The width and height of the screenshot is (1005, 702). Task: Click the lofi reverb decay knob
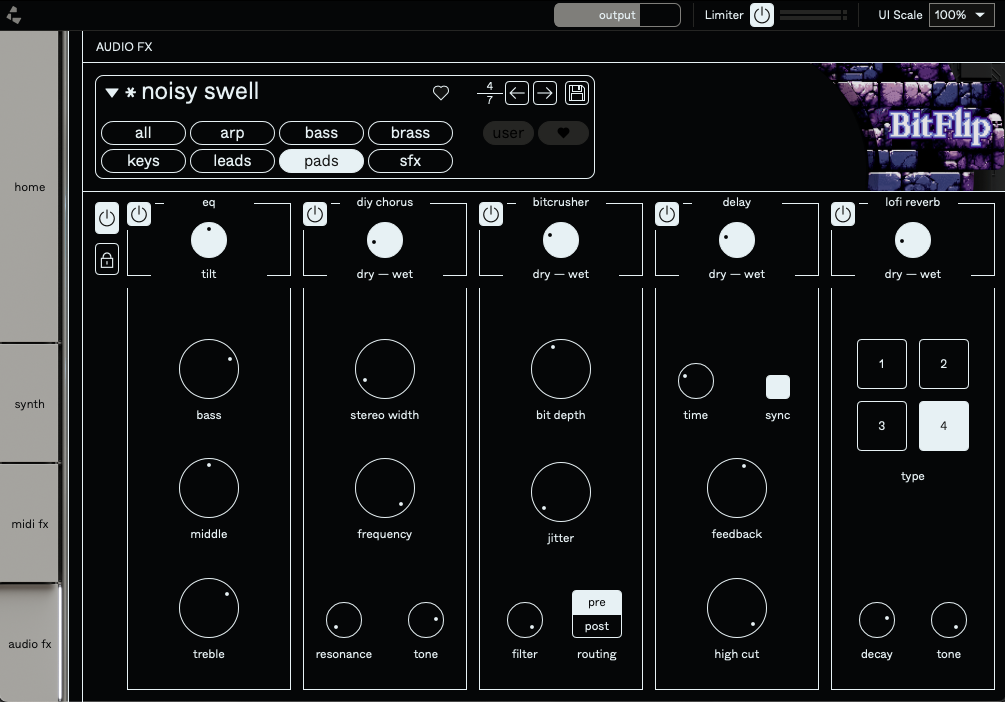click(877, 620)
